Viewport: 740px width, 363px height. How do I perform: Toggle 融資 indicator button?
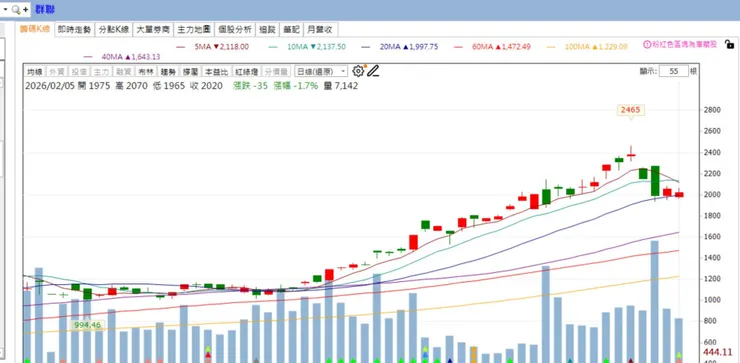coord(123,72)
